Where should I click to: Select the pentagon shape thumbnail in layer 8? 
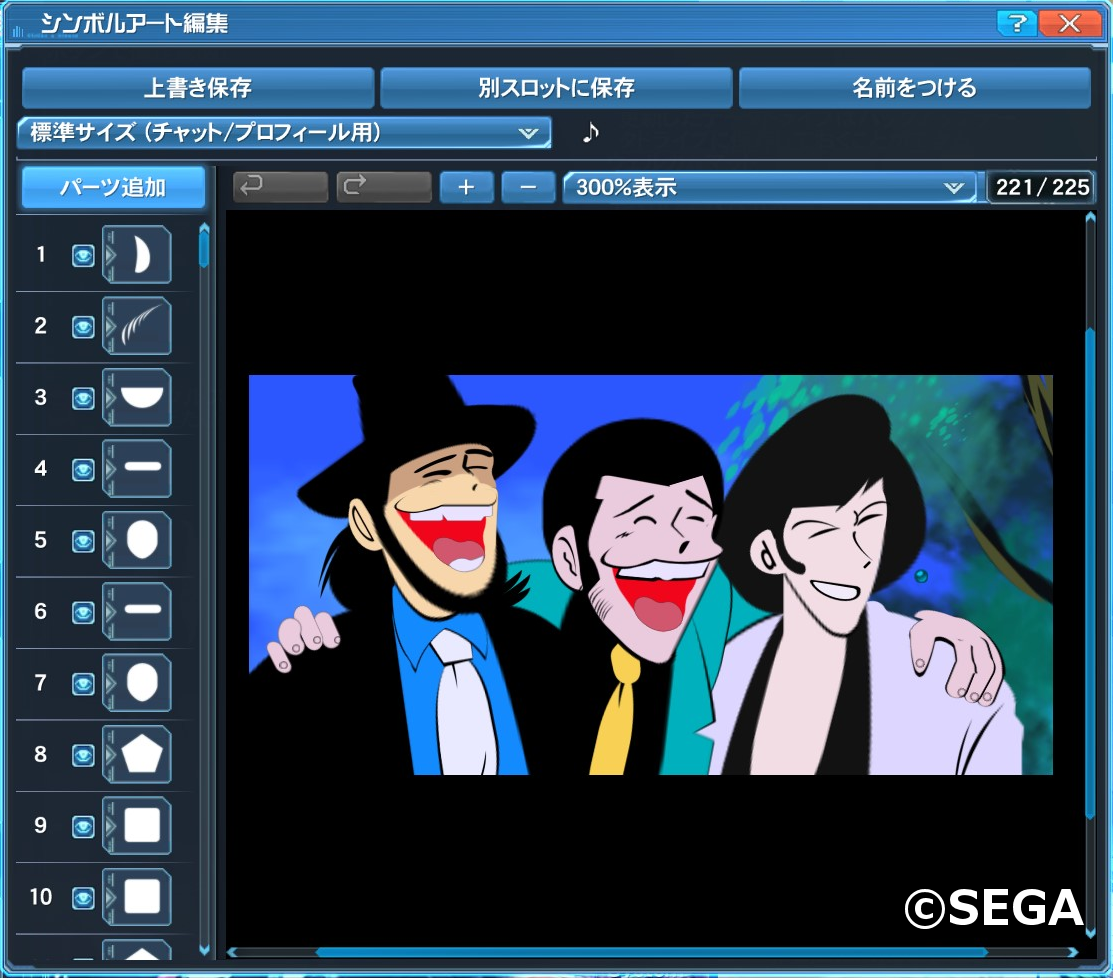point(143,754)
